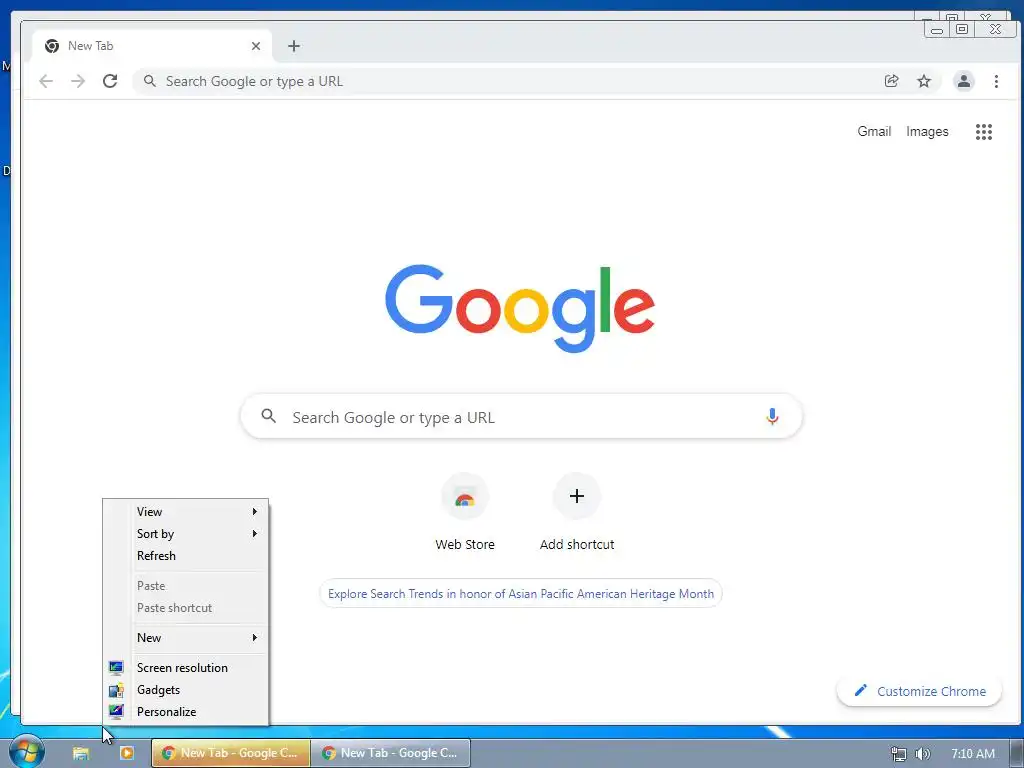The width and height of the screenshot is (1024, 768).
Task: Click the network tray icon
Action: 899,754
